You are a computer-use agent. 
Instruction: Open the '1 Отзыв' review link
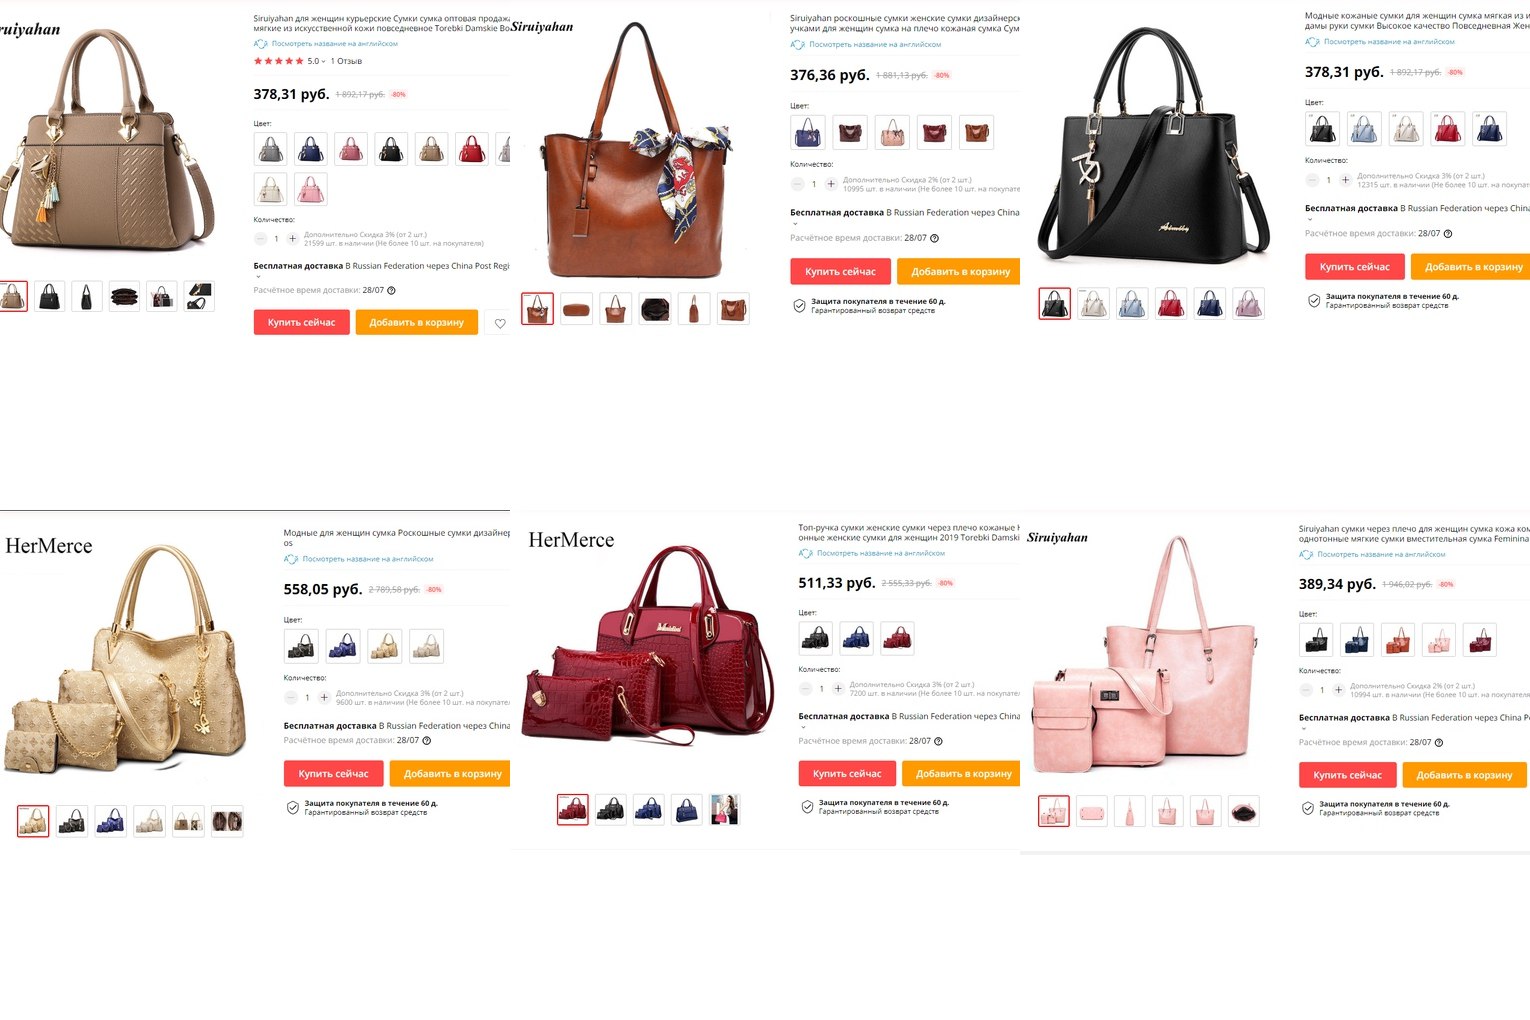(346, 61)
